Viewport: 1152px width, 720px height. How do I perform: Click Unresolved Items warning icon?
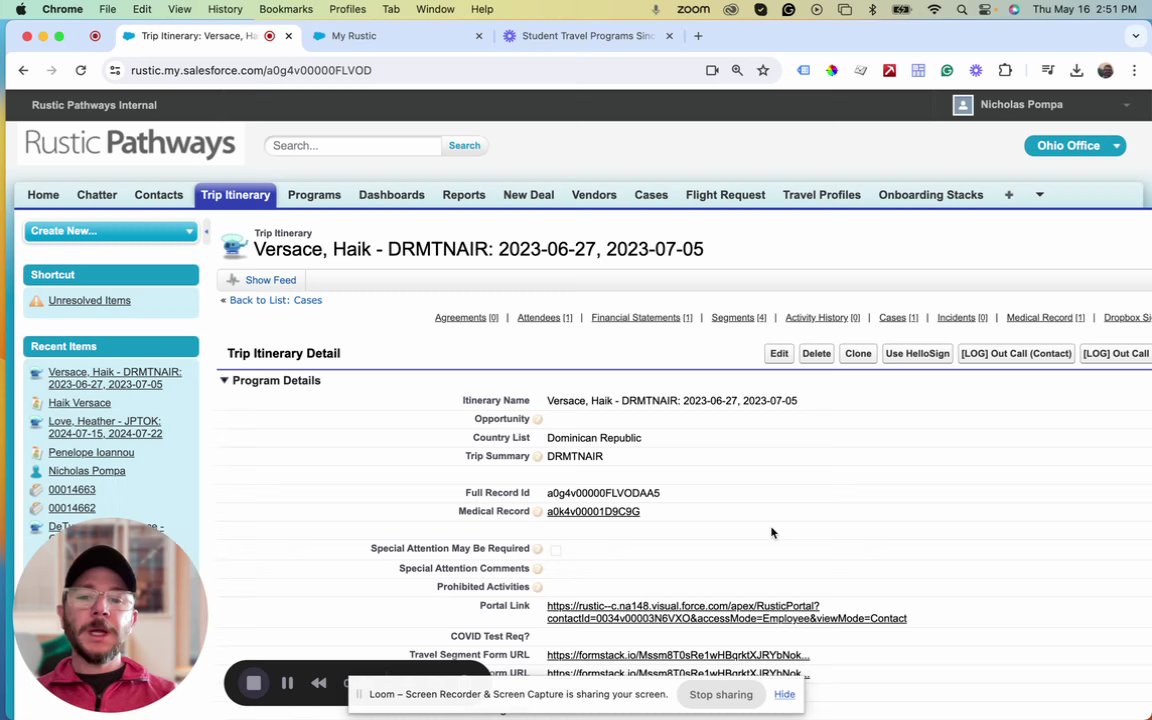pyautogui.click(x=36, y=300)
